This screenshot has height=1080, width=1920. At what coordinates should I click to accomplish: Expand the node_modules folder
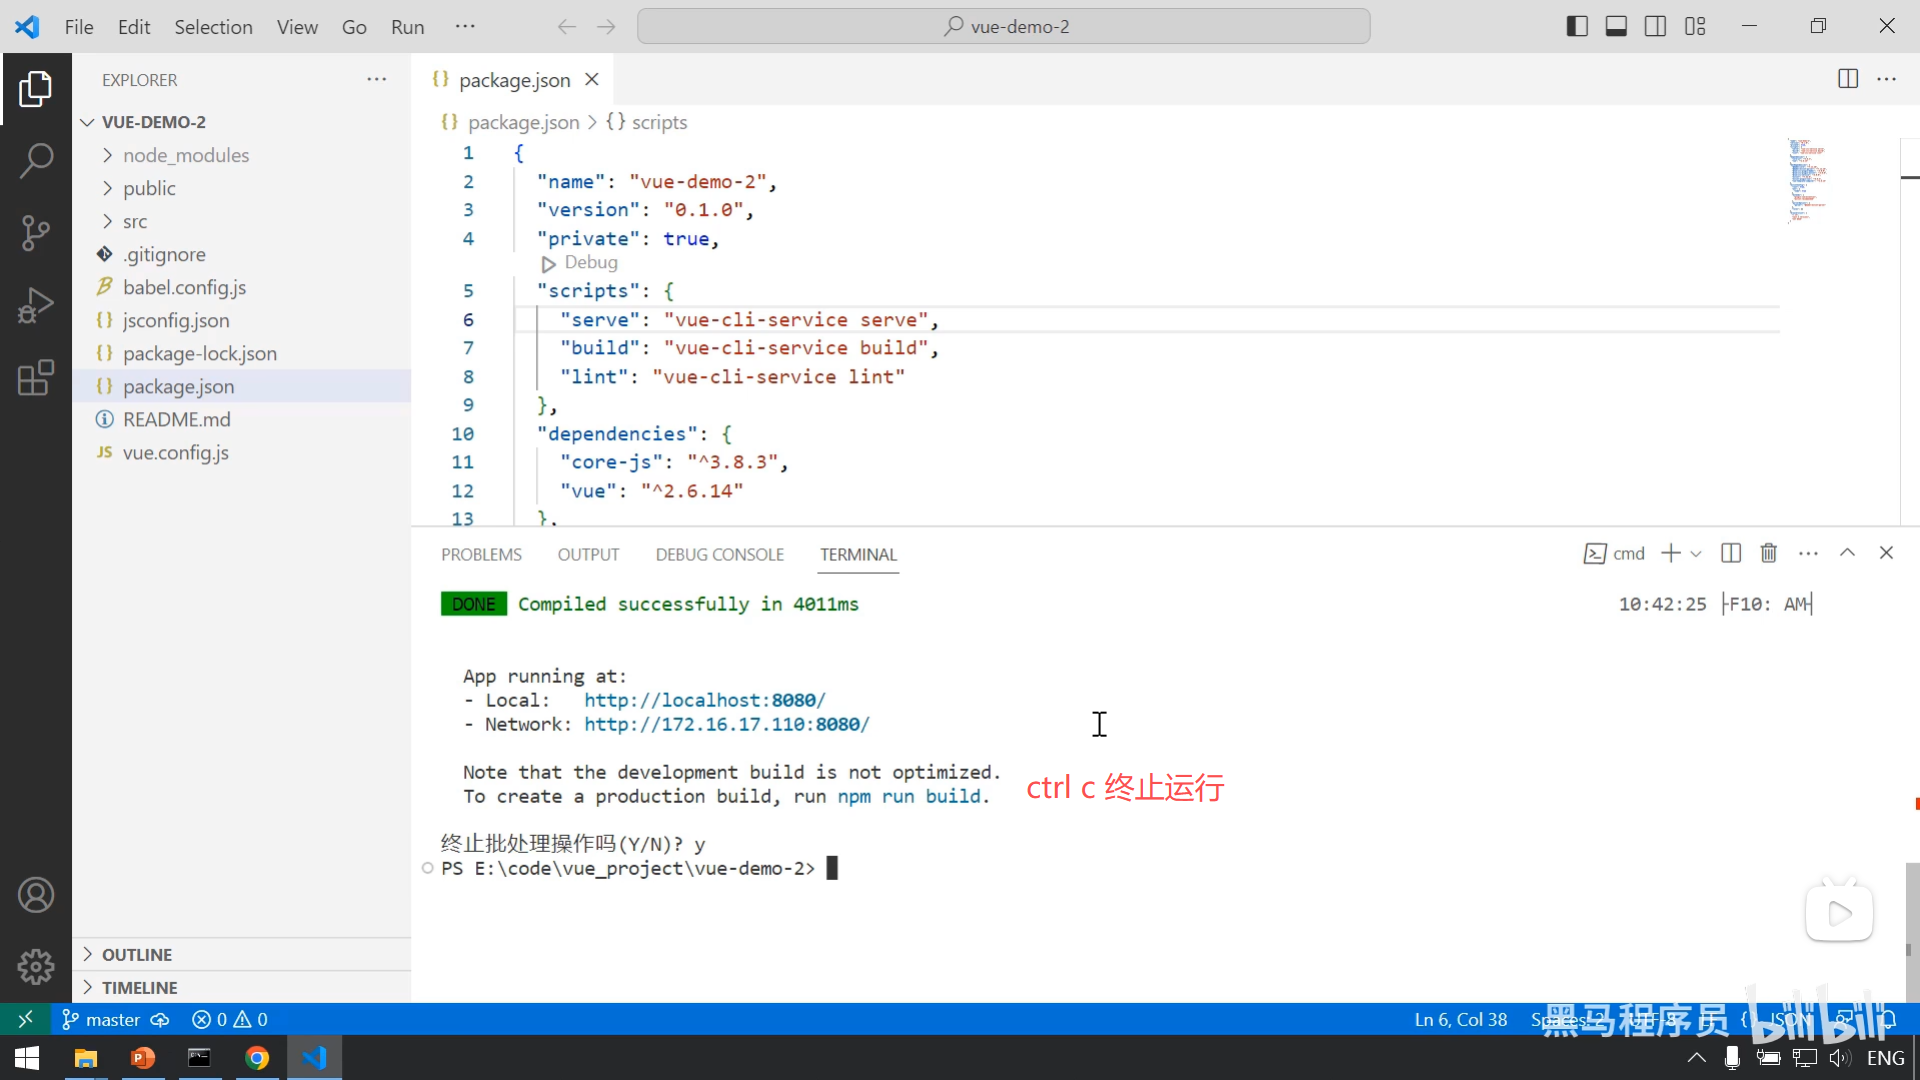pos(186,155)
